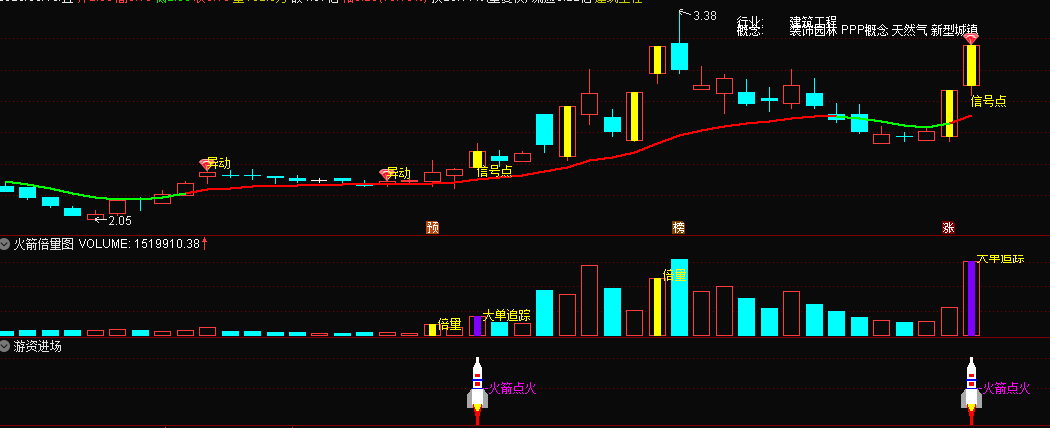The image size is (1050, 428).
Task: Click the earlier rocket ignition icon
Action: [x=477, y=391]
